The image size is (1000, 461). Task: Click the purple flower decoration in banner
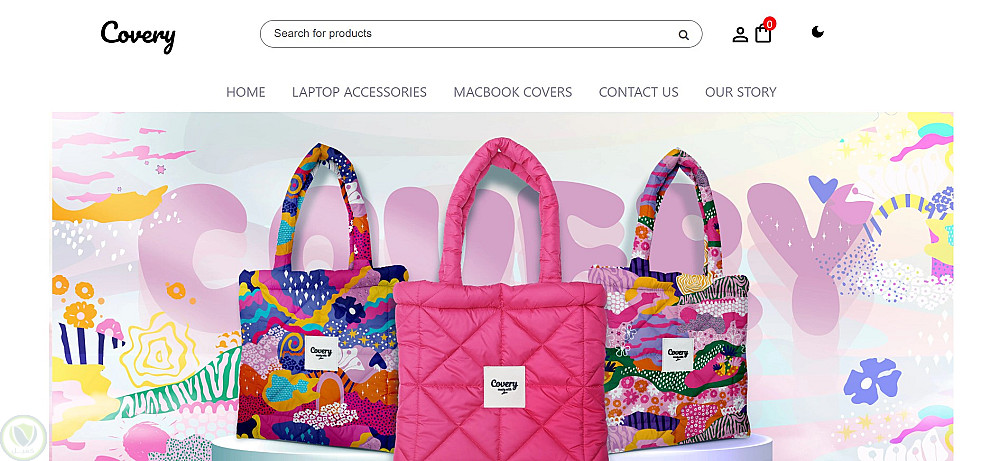872,381
